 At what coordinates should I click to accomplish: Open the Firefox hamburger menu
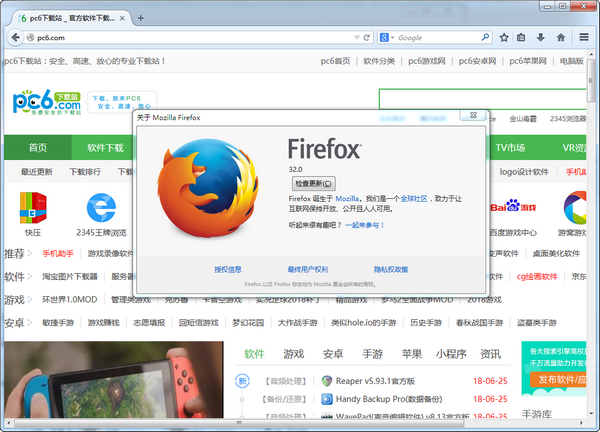point(584,37)
